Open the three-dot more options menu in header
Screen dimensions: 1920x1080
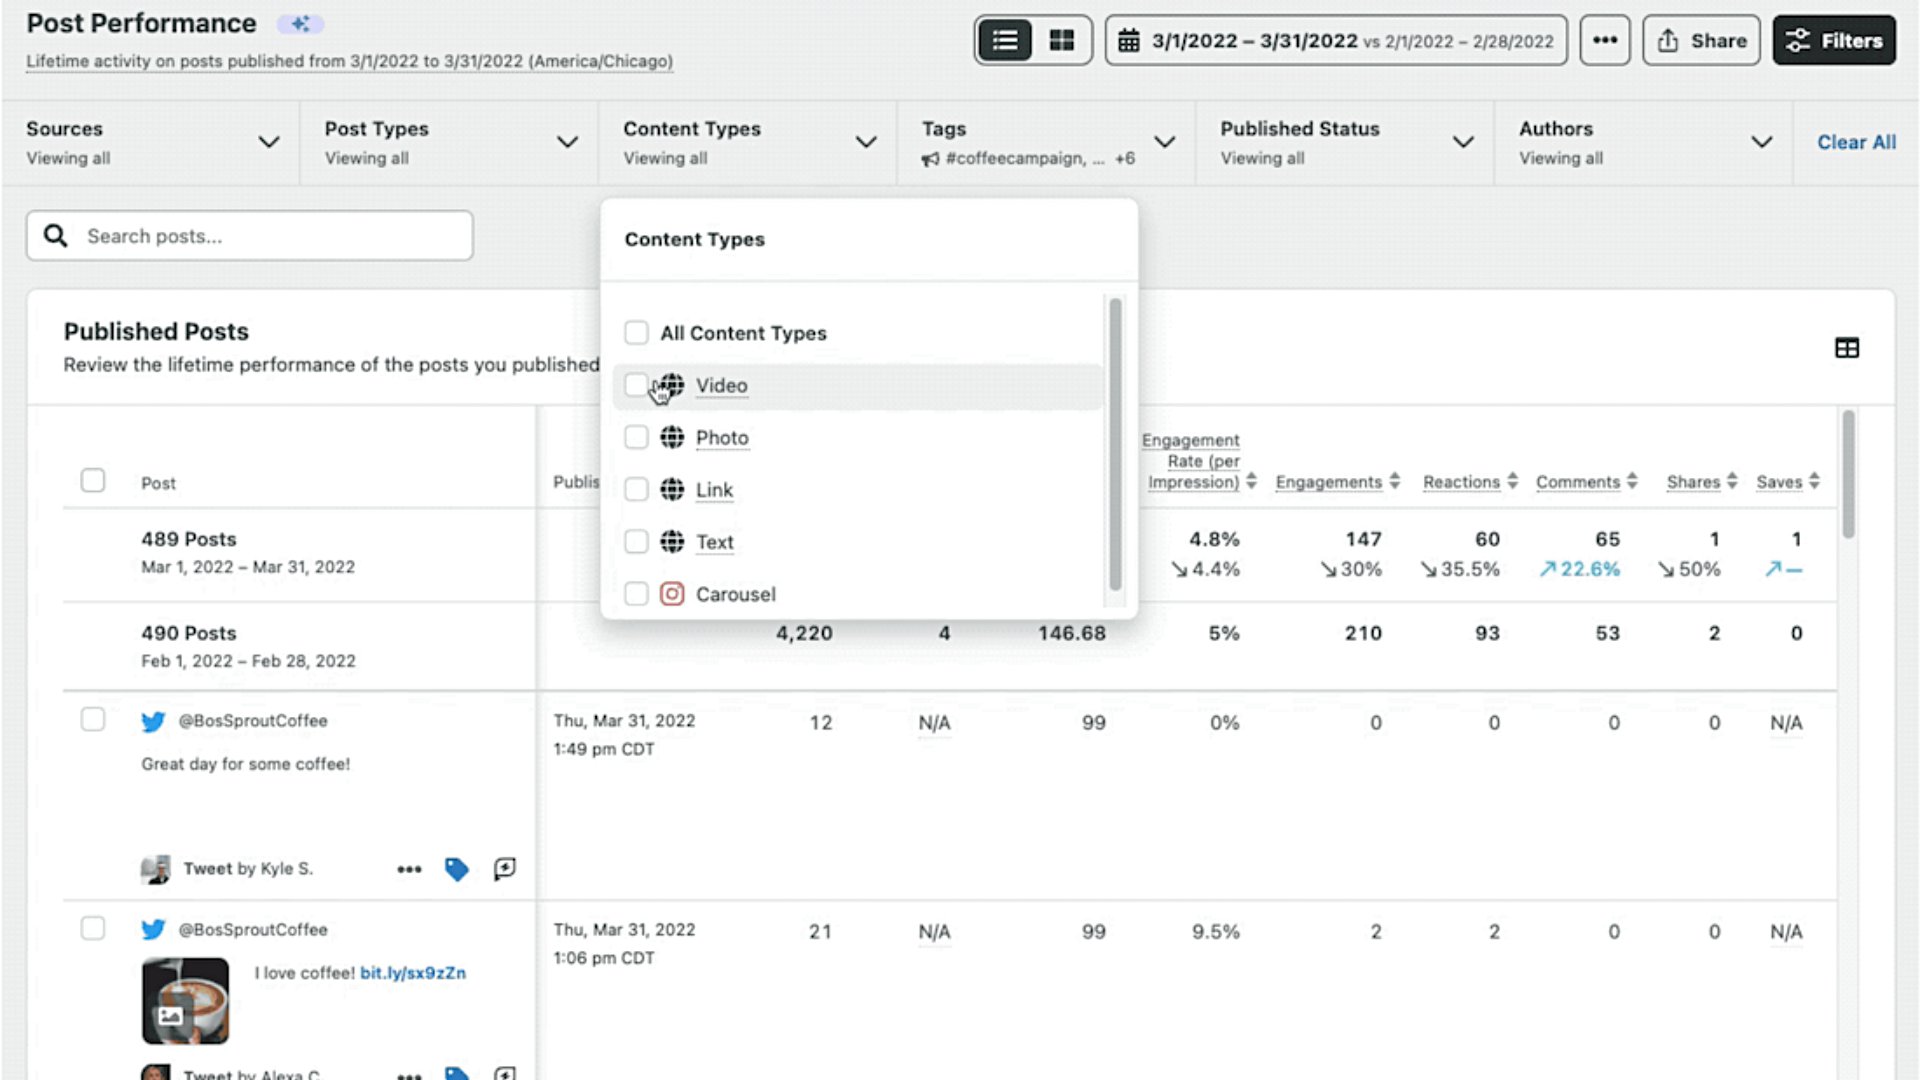point(1604,41)
